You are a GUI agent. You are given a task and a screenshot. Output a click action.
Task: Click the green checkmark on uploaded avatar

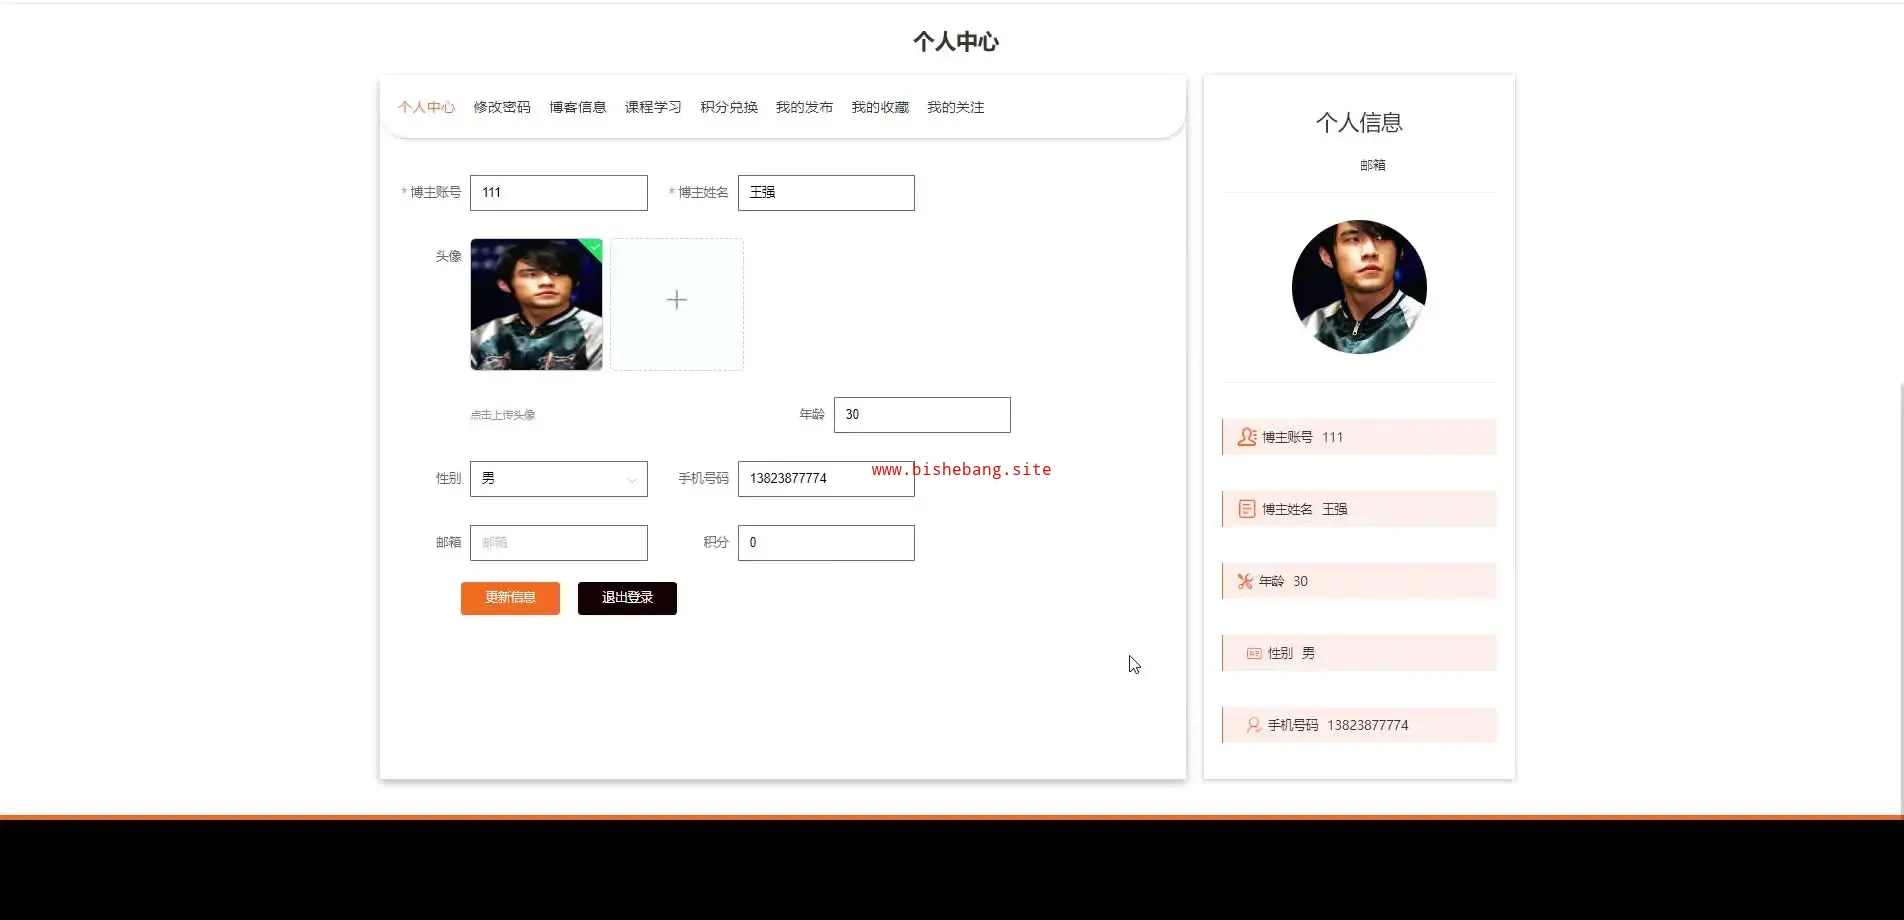click(595, 246)
